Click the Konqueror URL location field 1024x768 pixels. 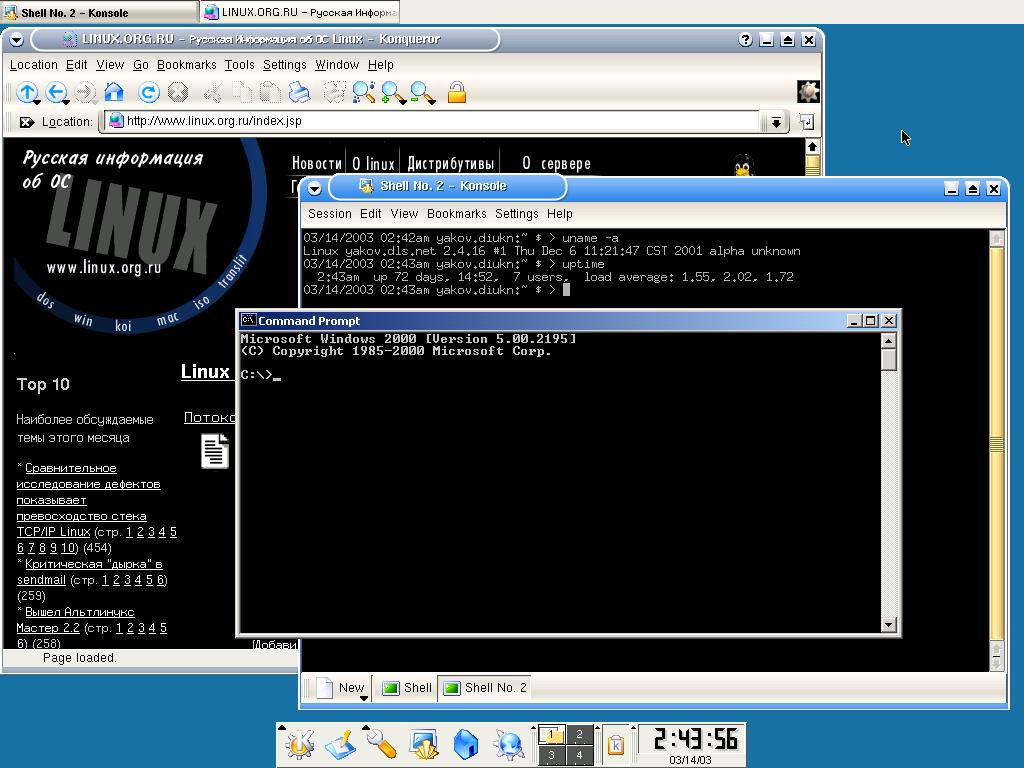coord(433,121)
